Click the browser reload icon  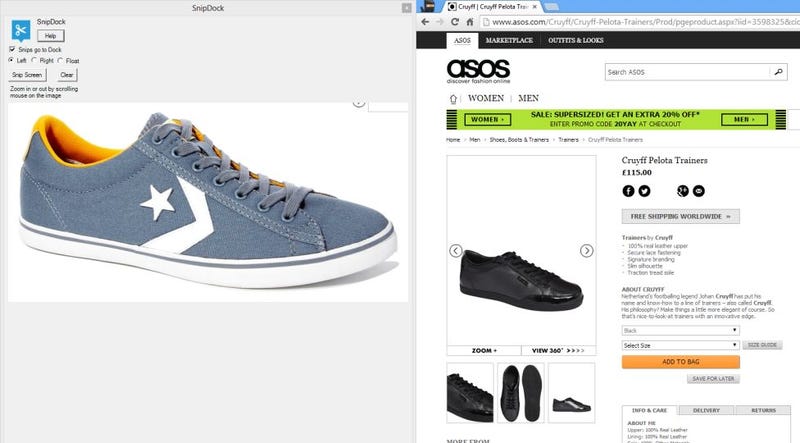455,22
